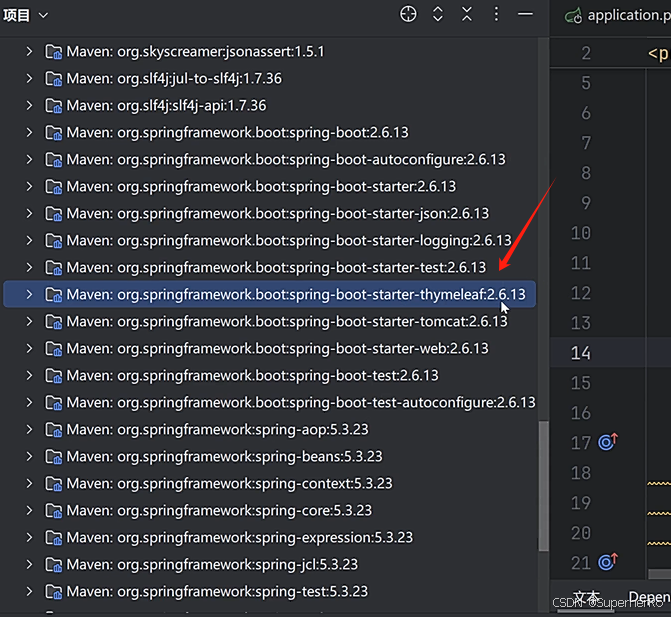The height and width of the screenshot is (617, 671).
Task: Click library icon of spring-boot-starter-web
Action: [x=54, y=349]
